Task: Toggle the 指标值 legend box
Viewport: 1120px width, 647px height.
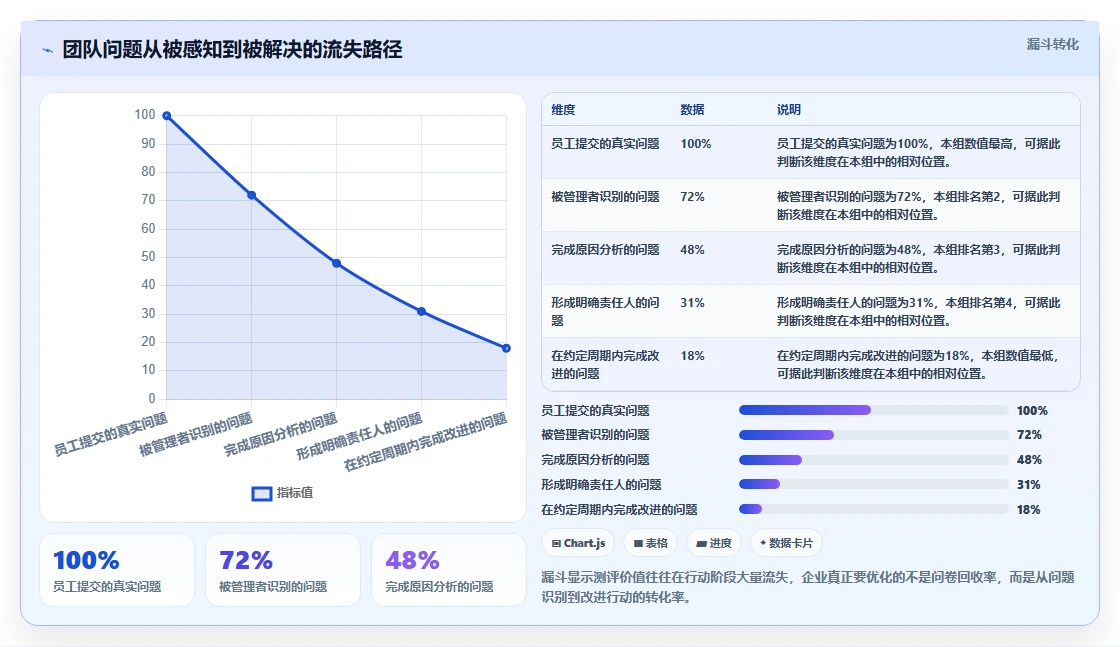Action: coord(262,493)
